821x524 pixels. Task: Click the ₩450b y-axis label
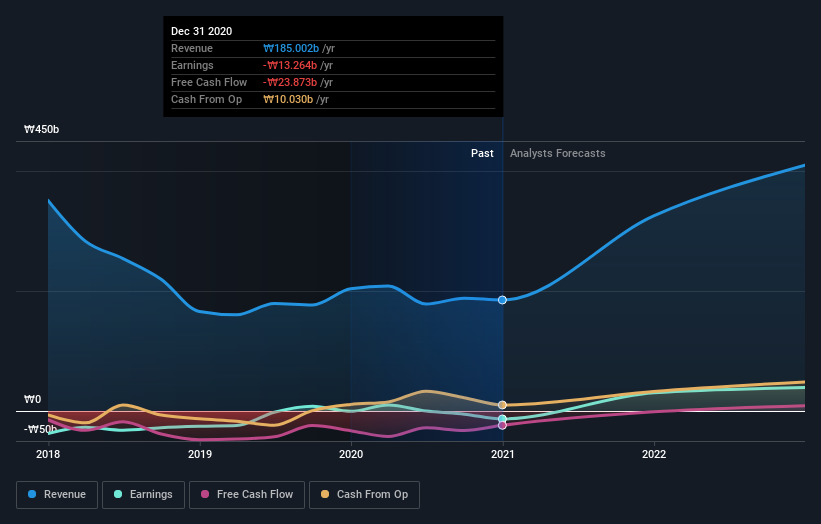click(x=41, y=129)
